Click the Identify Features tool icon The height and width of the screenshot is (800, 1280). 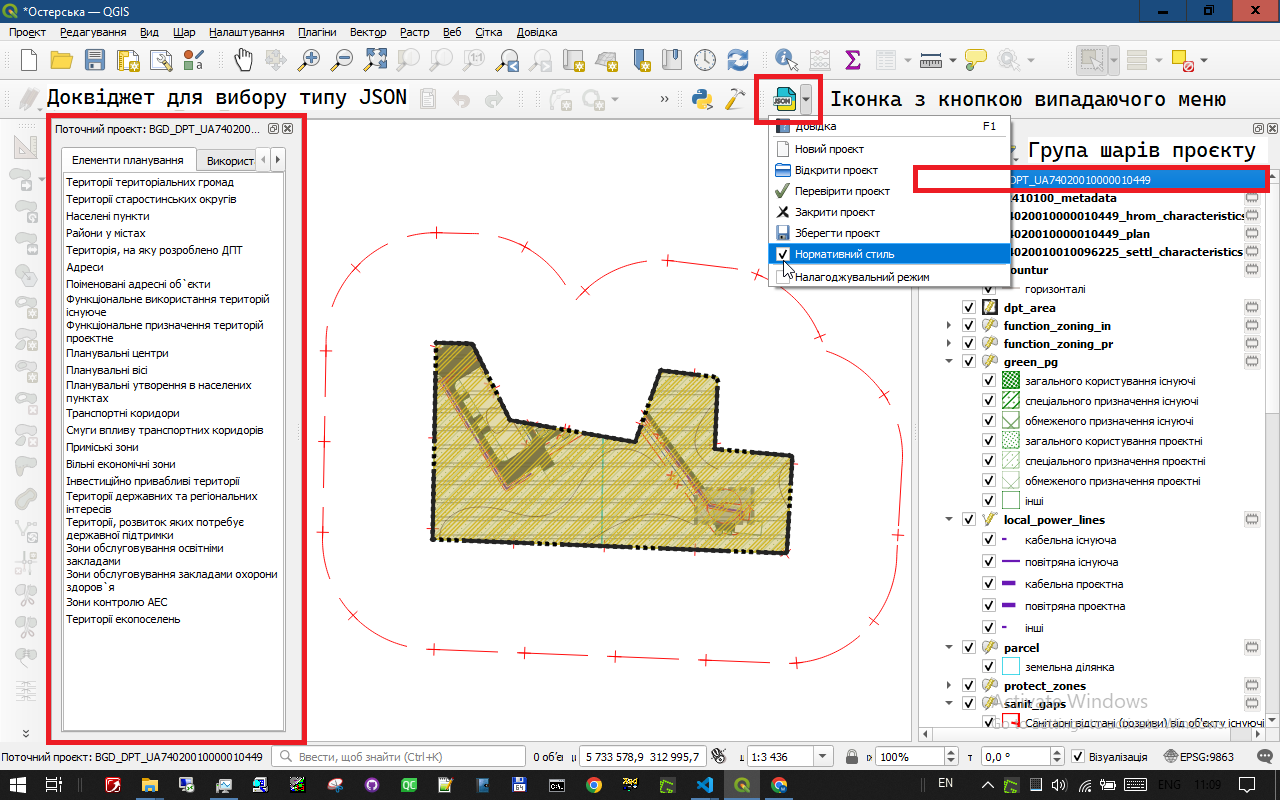click(x=787, y=60)
